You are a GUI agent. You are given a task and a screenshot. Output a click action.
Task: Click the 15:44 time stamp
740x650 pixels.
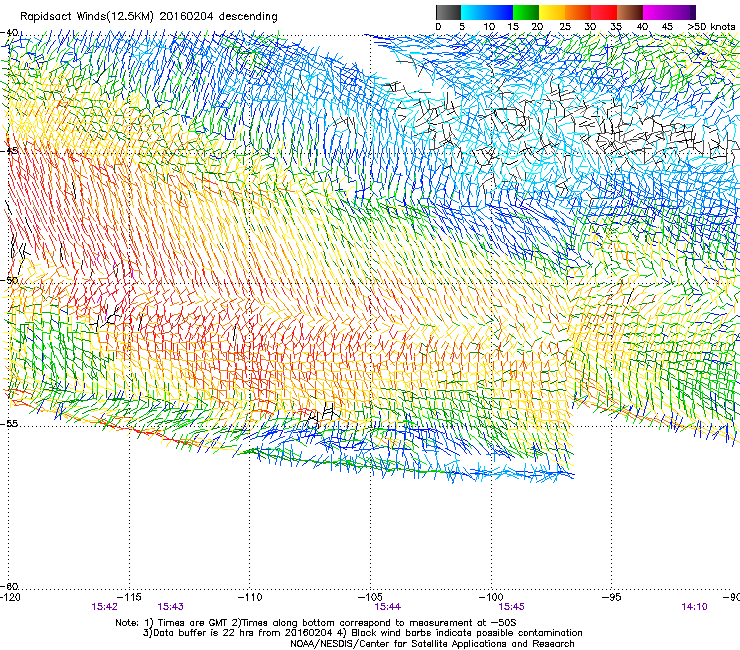(x=387, y=607)
